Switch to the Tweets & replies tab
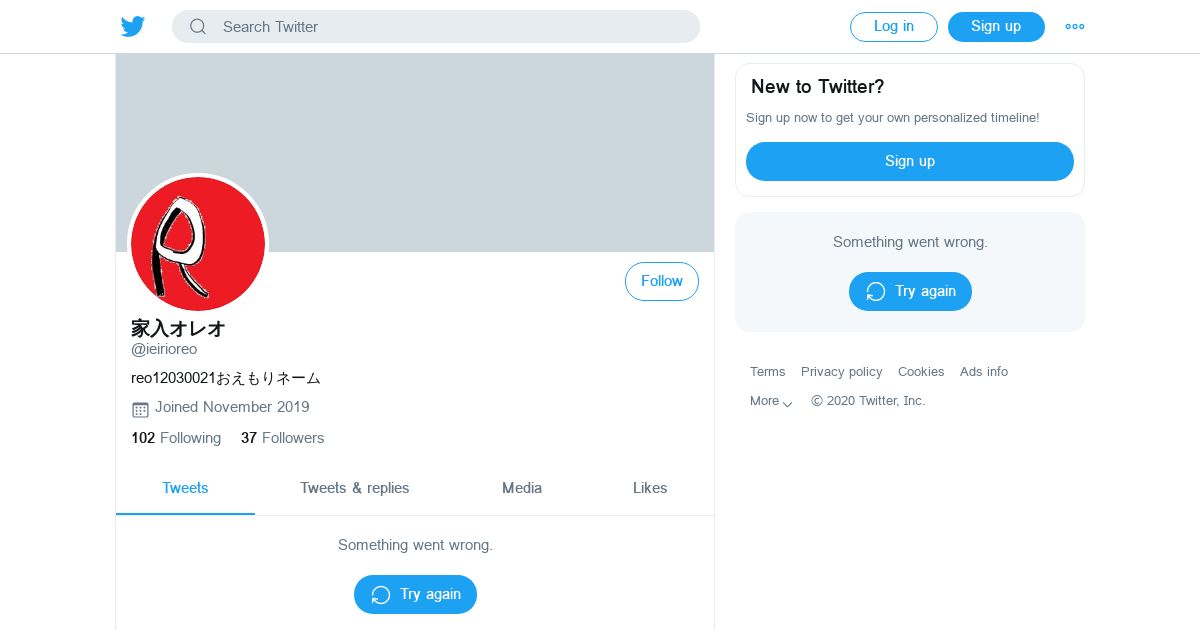 [x=355, y=488]
